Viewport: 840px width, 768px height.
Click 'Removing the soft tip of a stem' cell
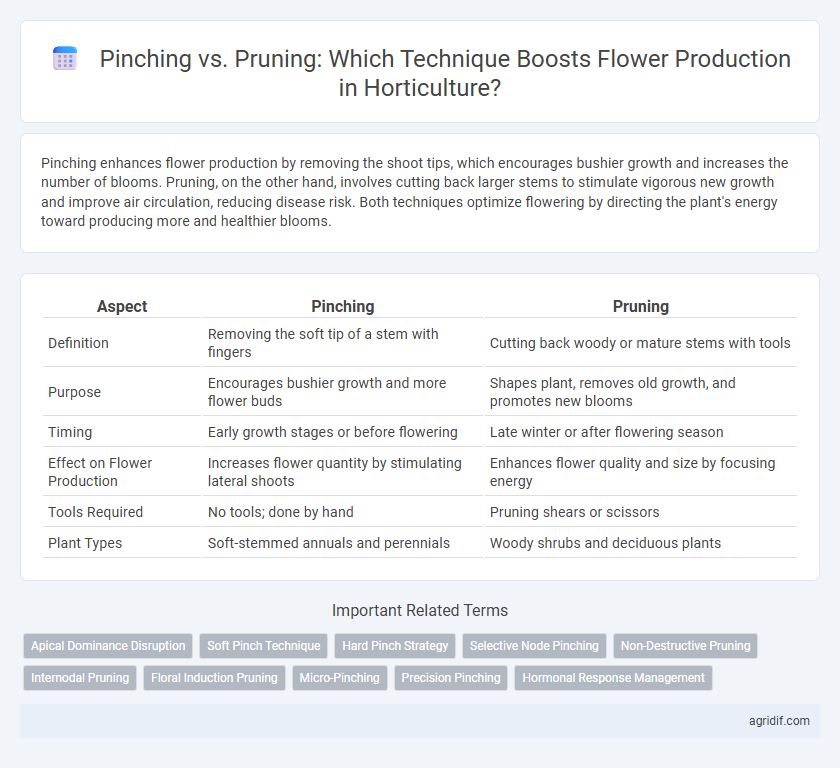[343, 343]
